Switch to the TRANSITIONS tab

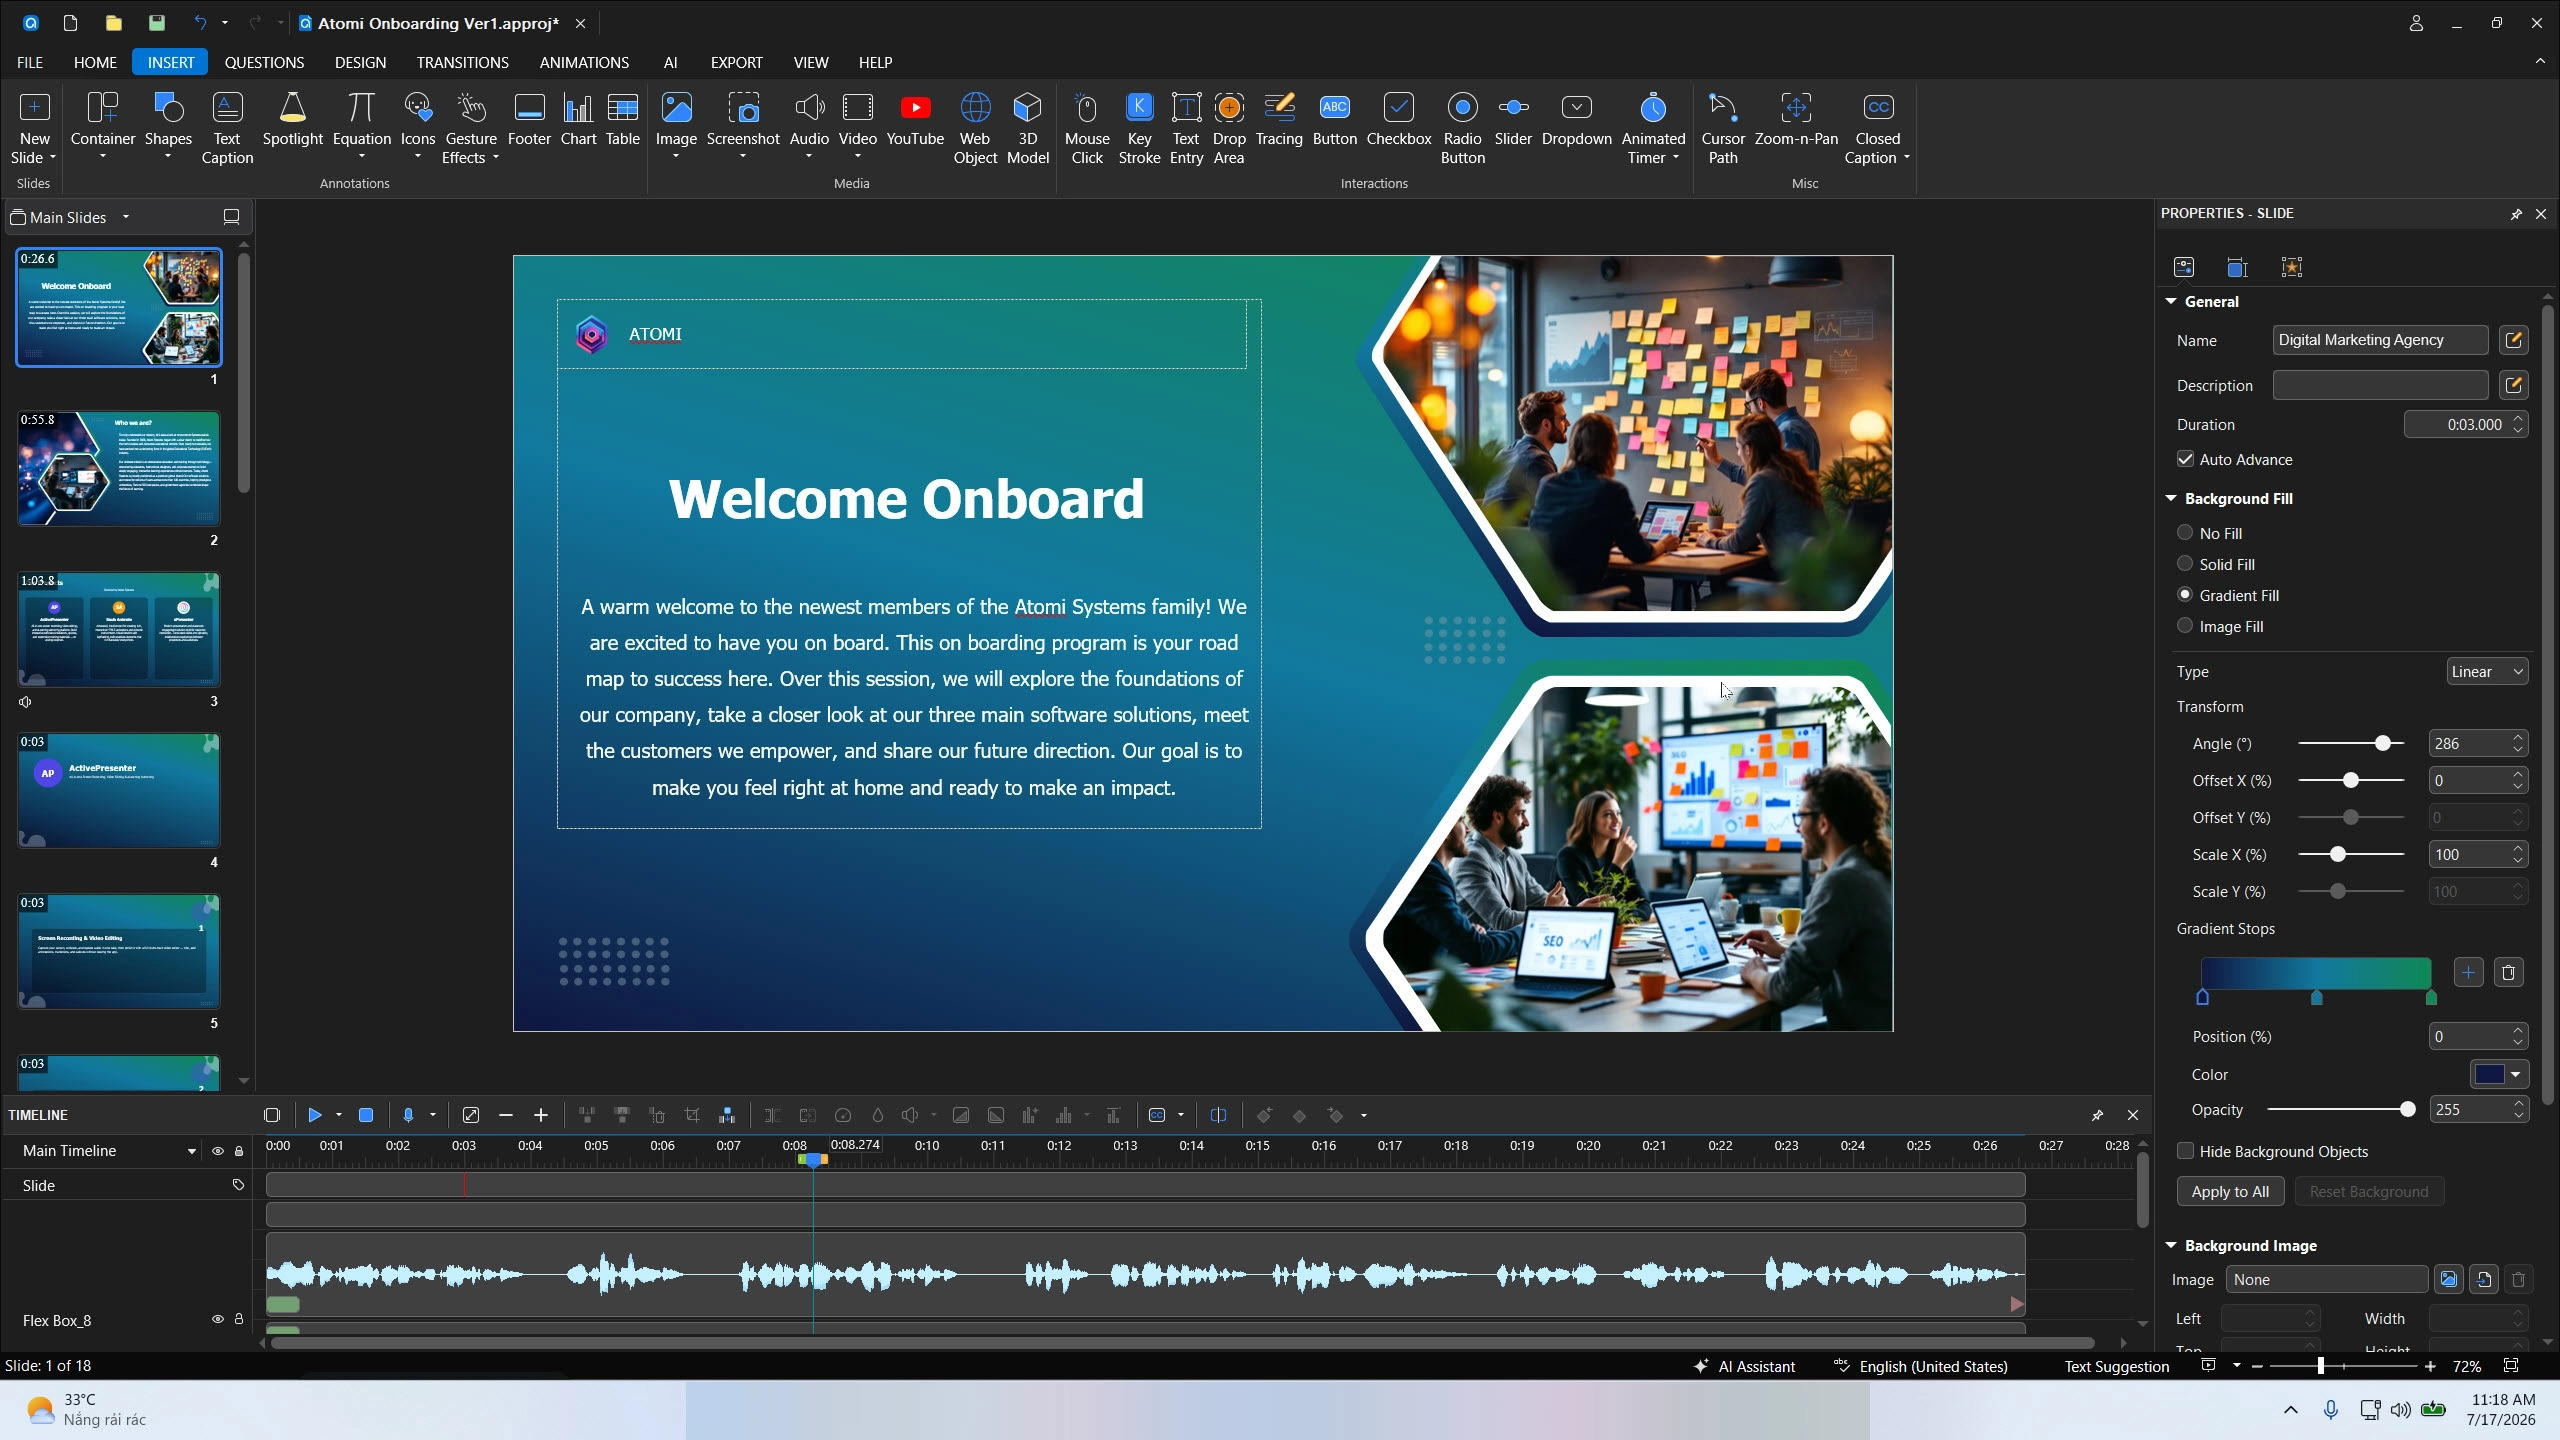462,62
